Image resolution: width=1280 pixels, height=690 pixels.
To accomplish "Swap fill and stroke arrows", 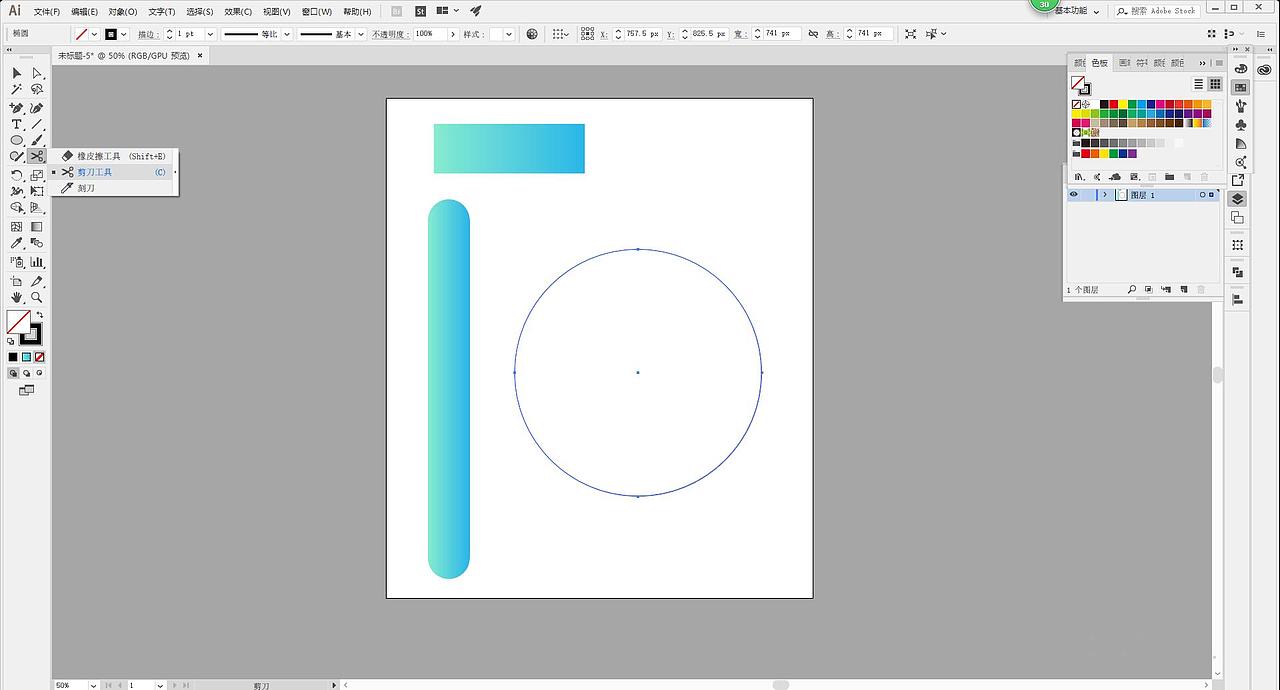I will [x=39, y=314].
